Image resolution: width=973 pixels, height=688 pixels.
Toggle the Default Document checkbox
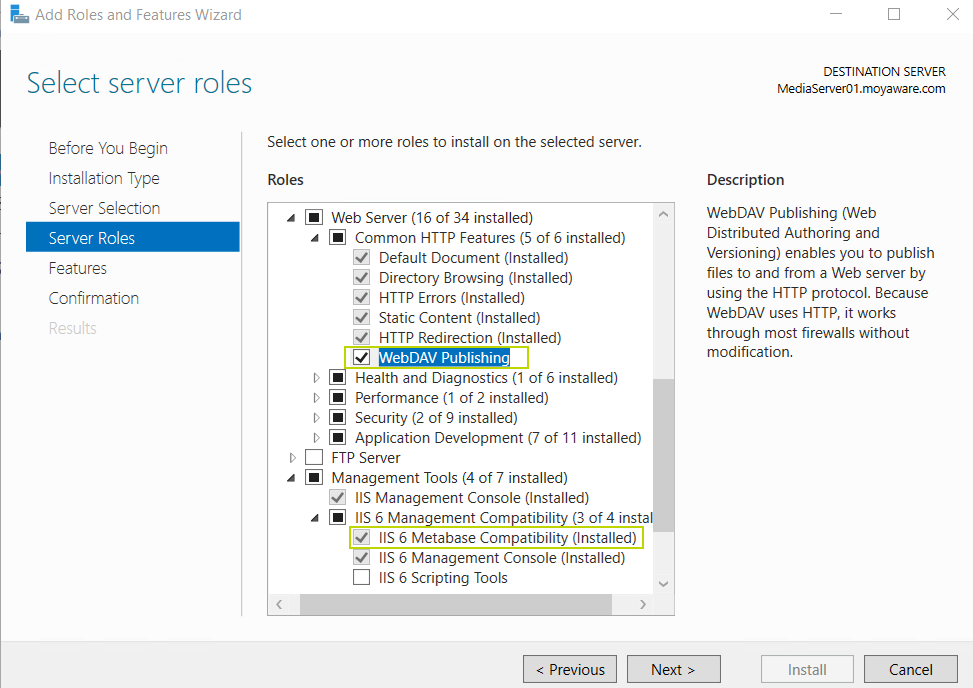coord(361,257)
